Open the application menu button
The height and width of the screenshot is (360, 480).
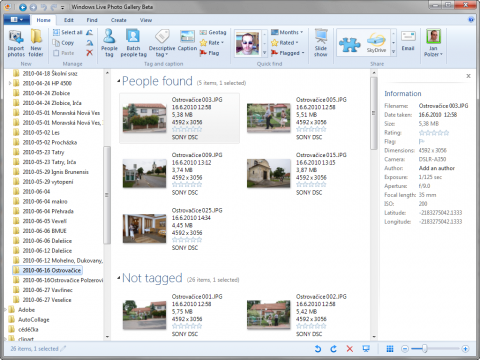(x=17, y=20)
